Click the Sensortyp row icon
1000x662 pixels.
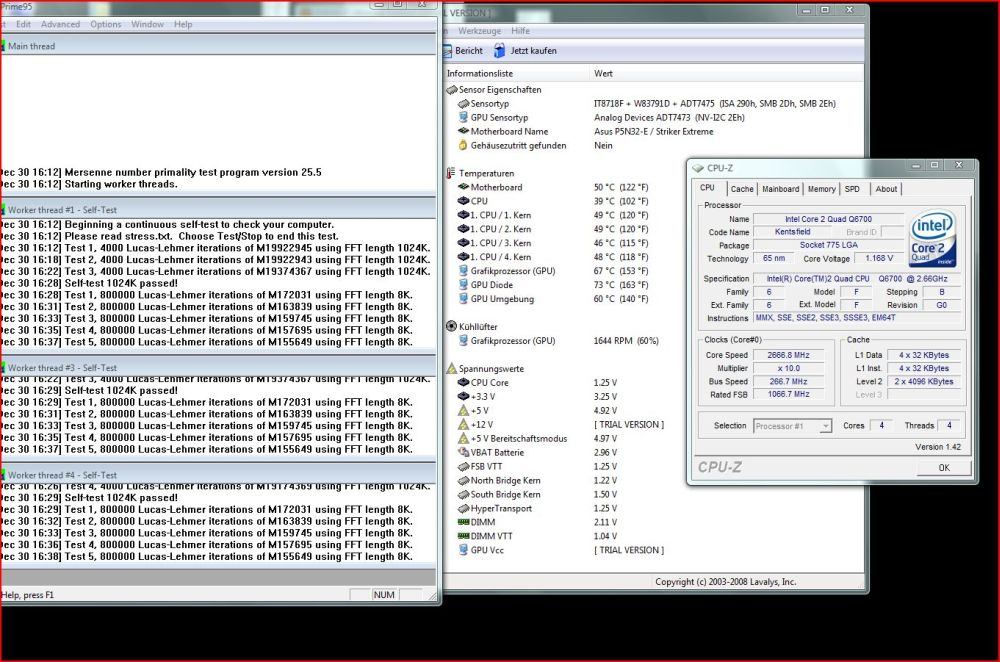[464, 103]
